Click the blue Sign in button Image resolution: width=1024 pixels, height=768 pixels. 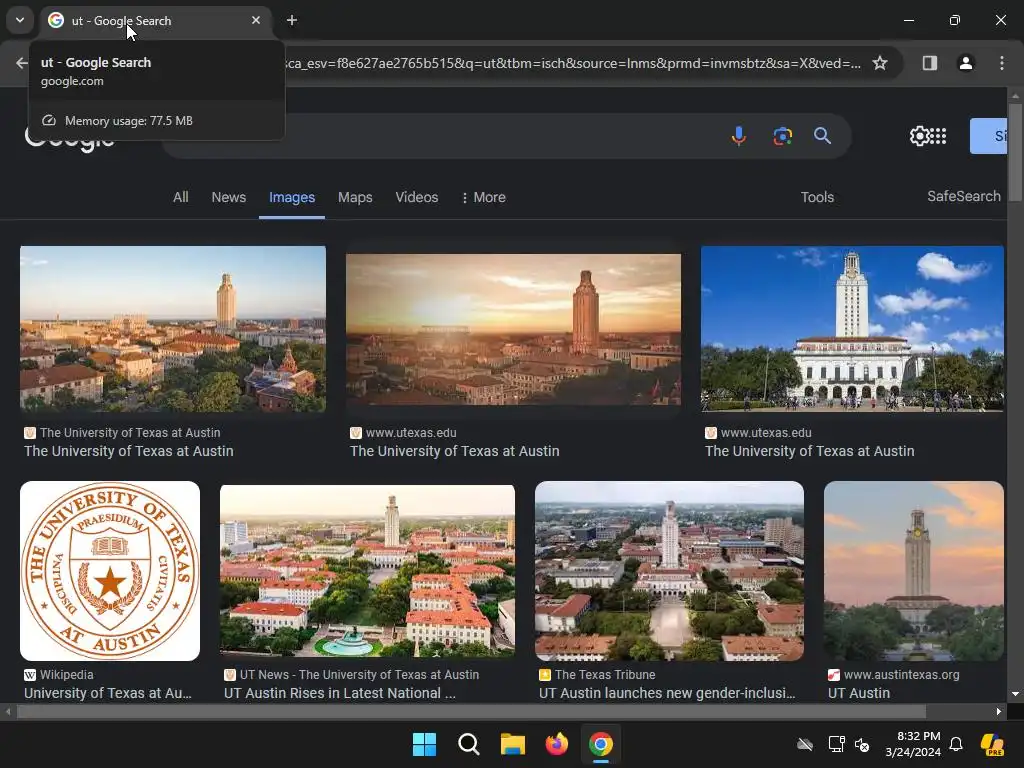pos(989,136)
